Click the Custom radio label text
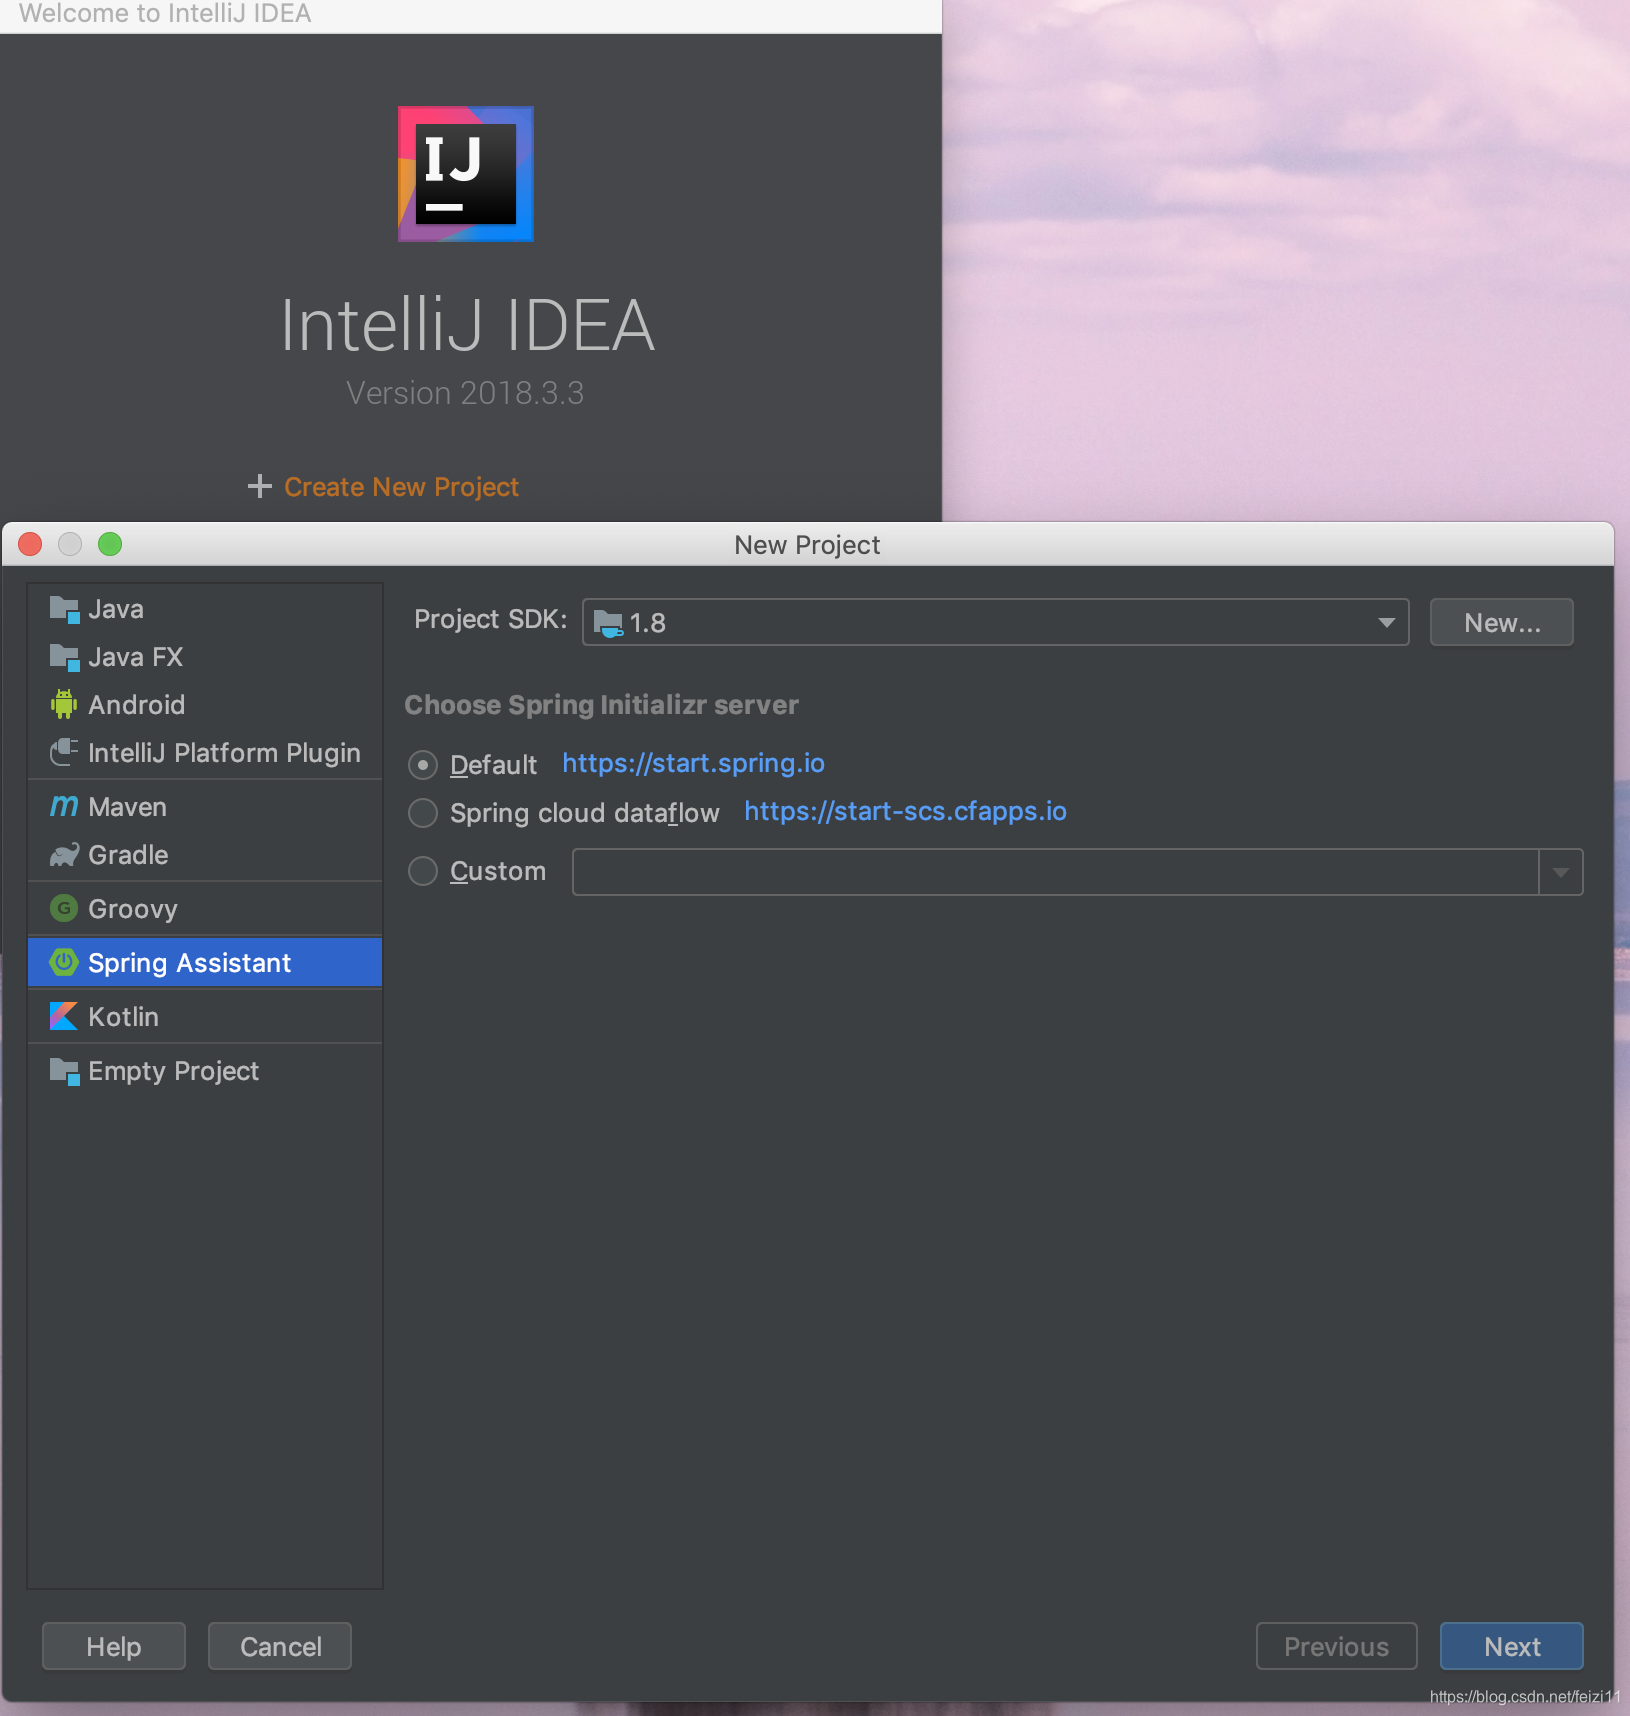The width and height of the screenshot is (1630, 1716). [x=497, y=871]
